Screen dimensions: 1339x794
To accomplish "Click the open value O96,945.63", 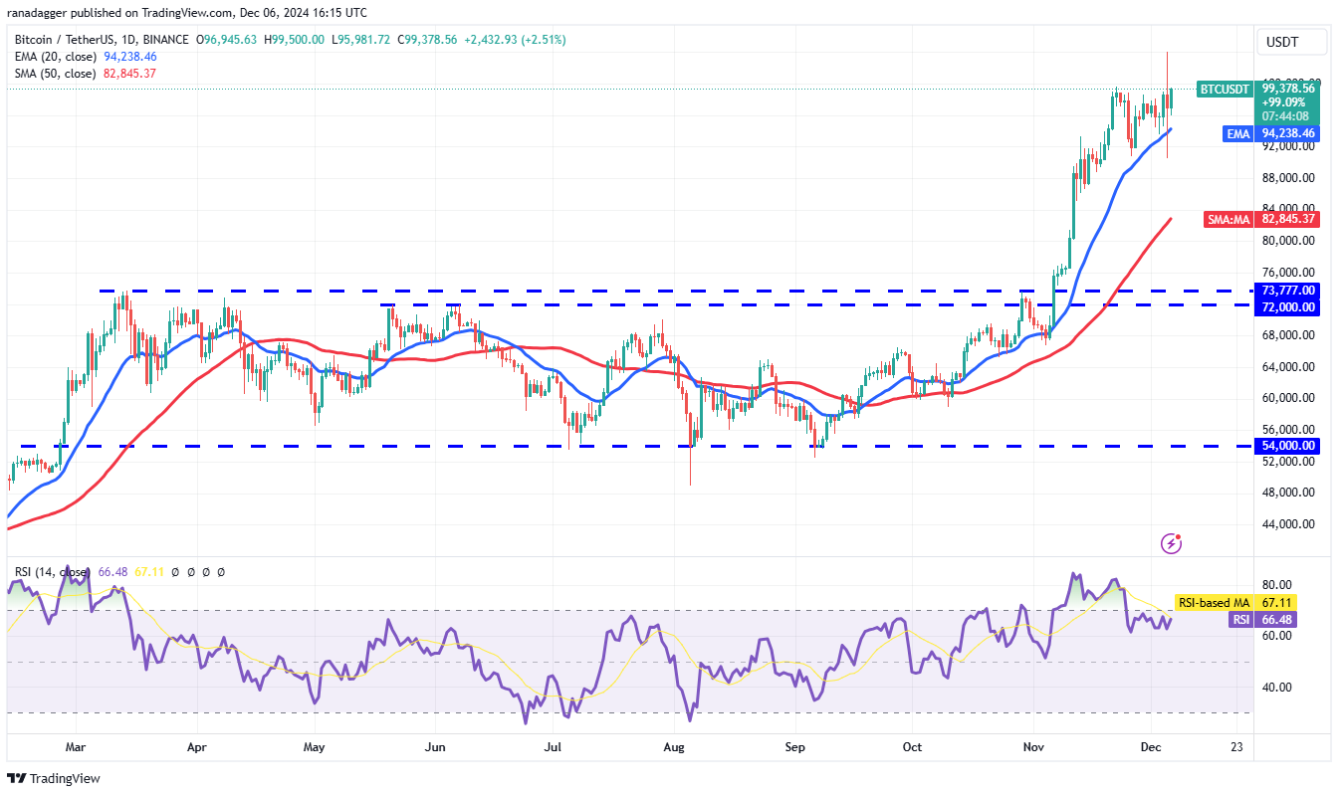I will click(x=228, y=40).
